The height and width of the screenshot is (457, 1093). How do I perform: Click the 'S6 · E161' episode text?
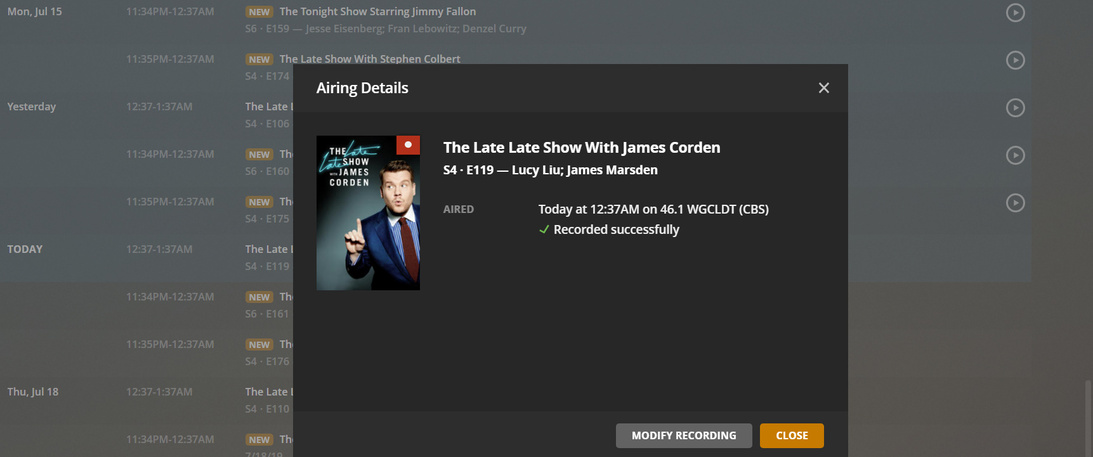click(267, 313)
